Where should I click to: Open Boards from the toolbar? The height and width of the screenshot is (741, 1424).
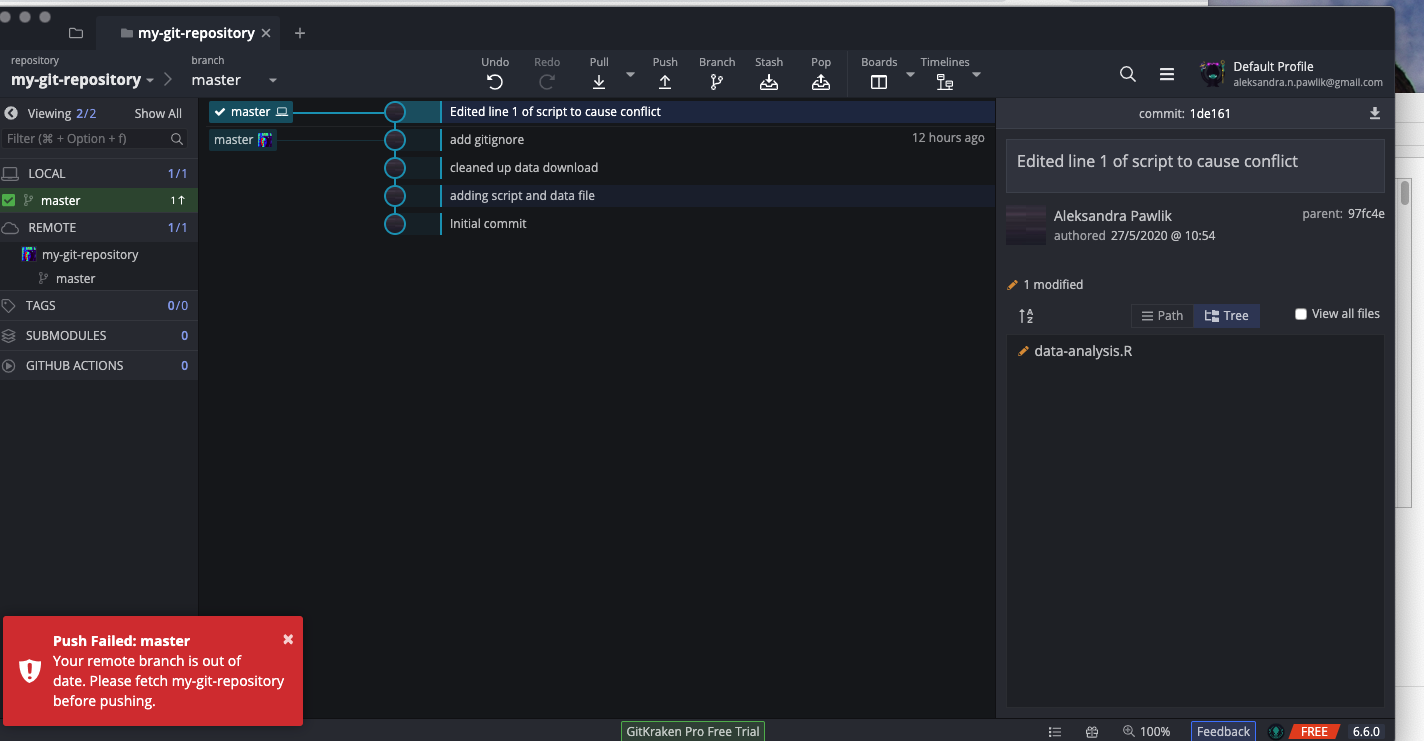click(879, 82)
